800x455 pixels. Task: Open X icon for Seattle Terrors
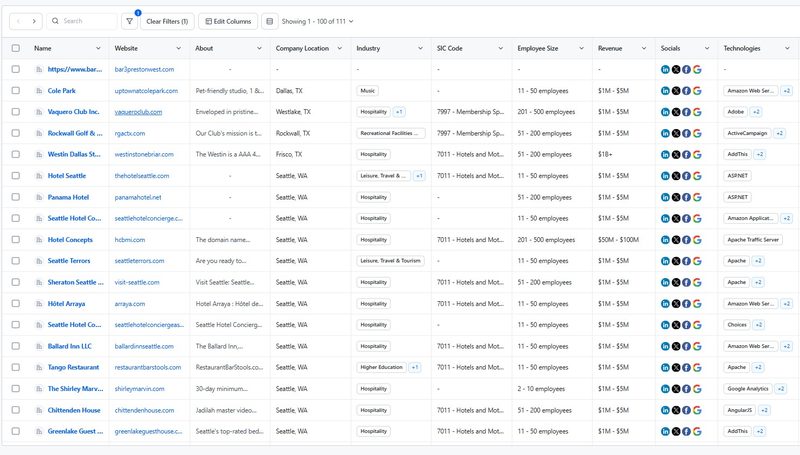coord(676,261)
